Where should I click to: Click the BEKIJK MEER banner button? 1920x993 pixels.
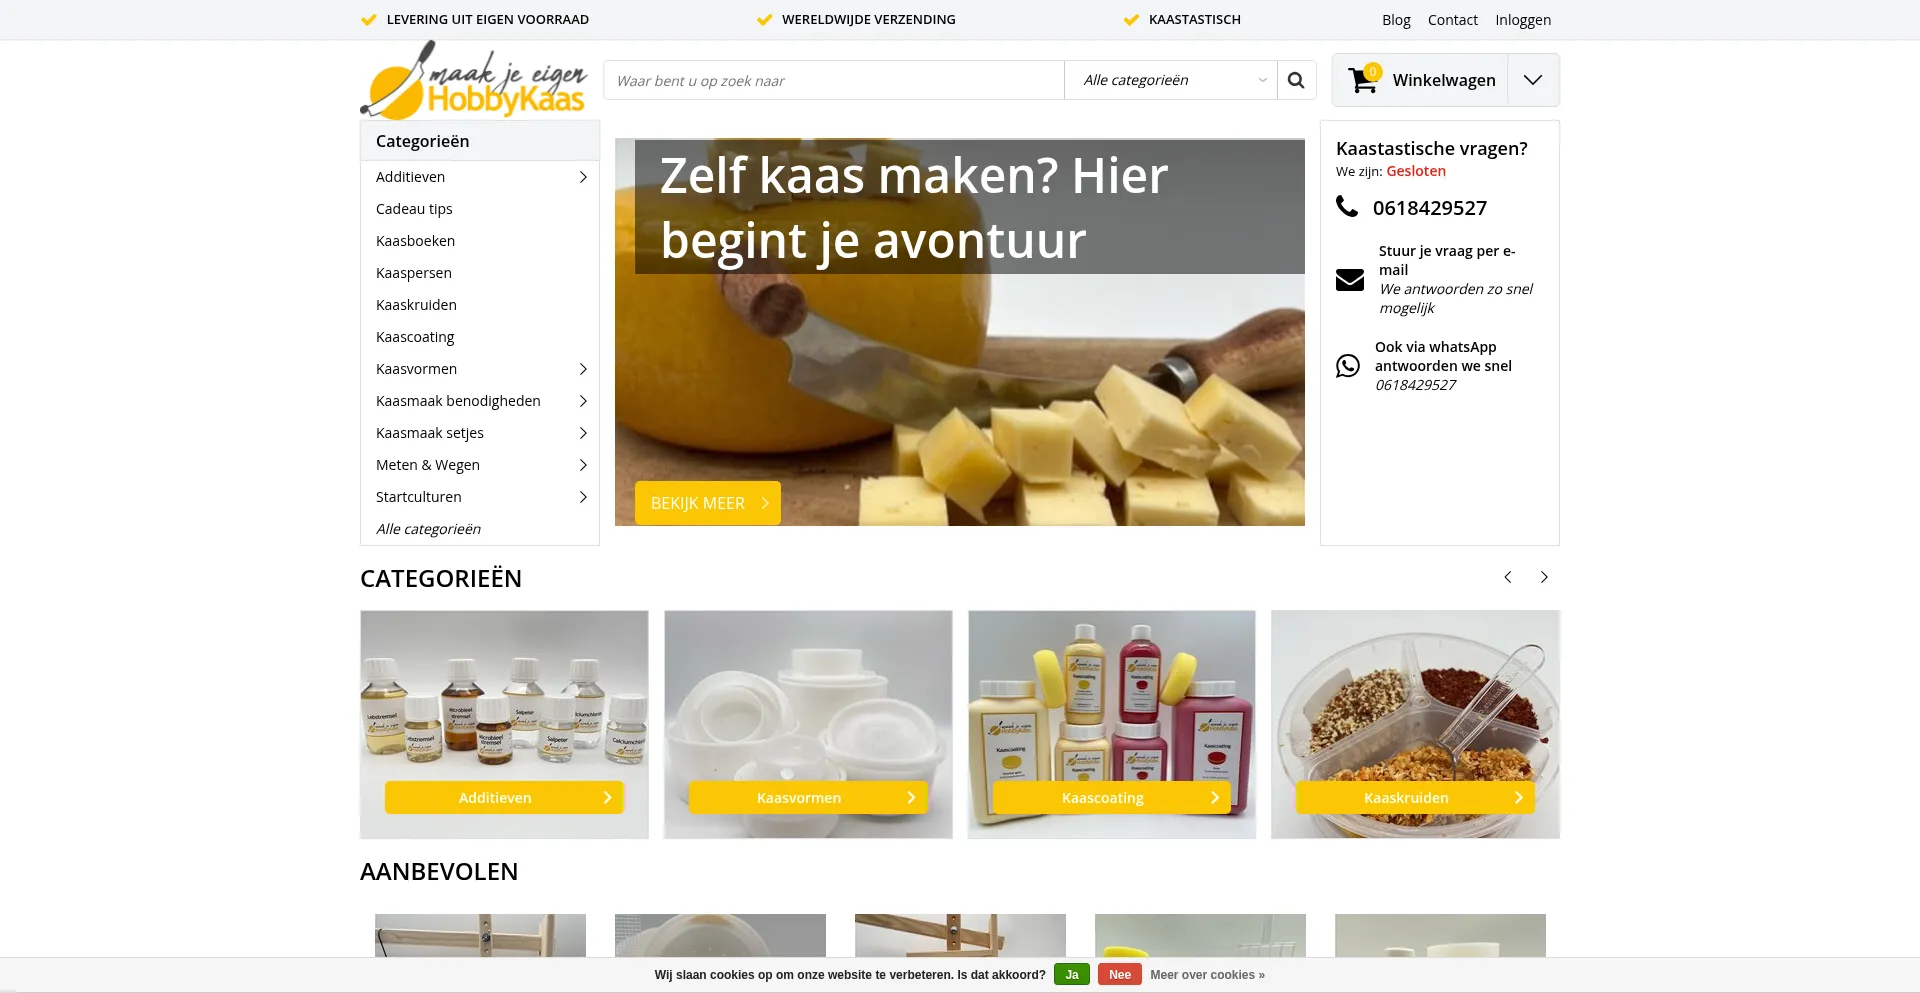tap(708, 503)
